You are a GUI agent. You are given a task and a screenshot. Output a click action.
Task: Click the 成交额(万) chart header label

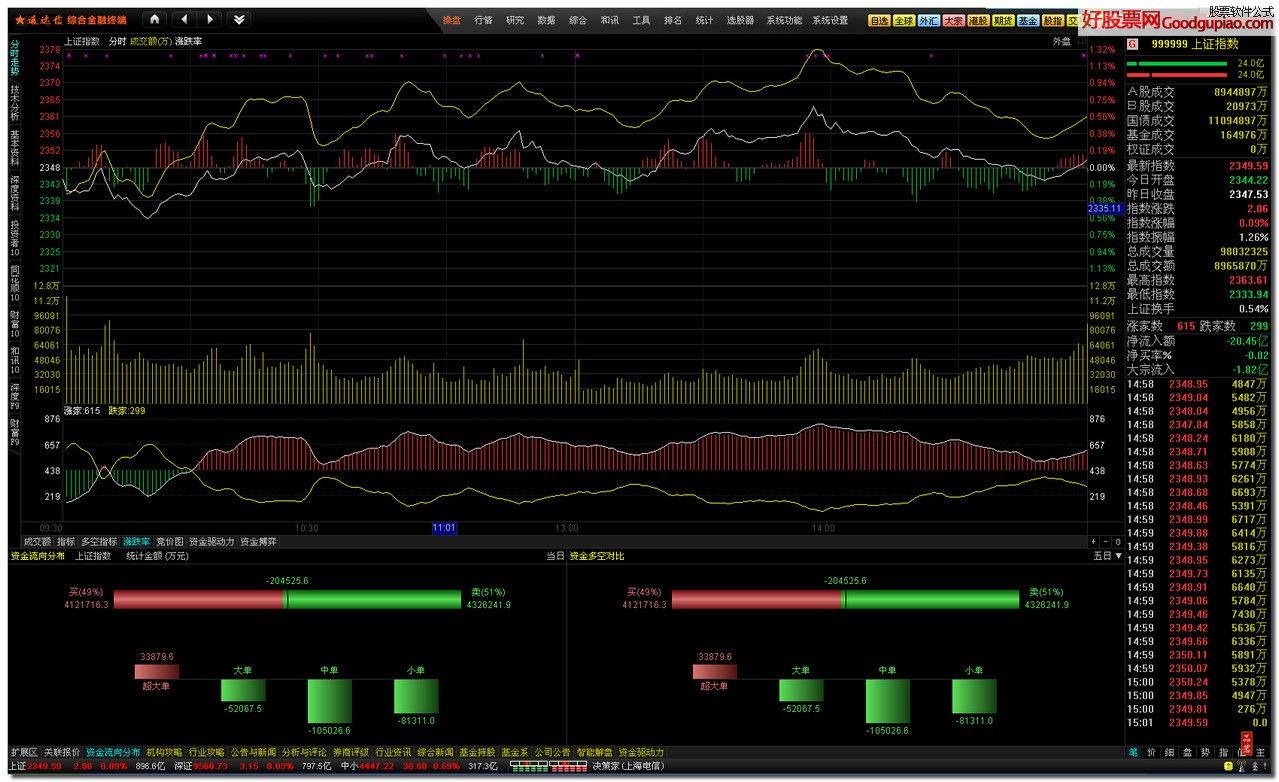pos(150,42)
